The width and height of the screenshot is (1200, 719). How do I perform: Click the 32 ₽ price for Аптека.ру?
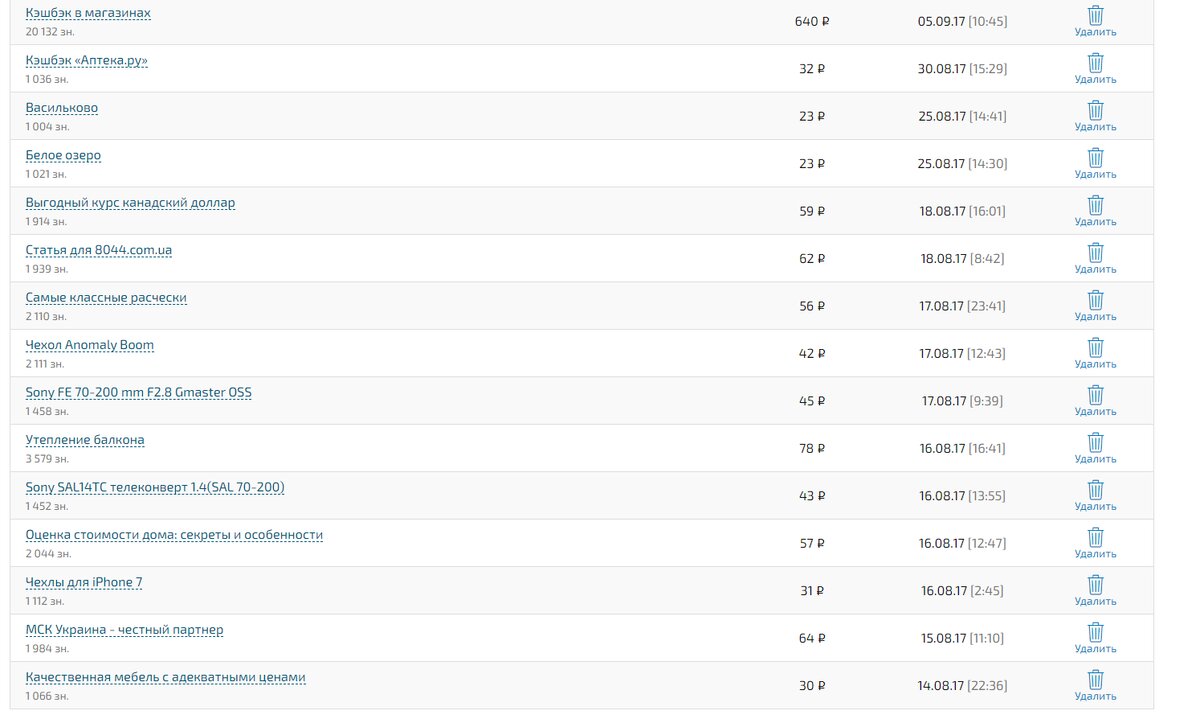point(812,69)
